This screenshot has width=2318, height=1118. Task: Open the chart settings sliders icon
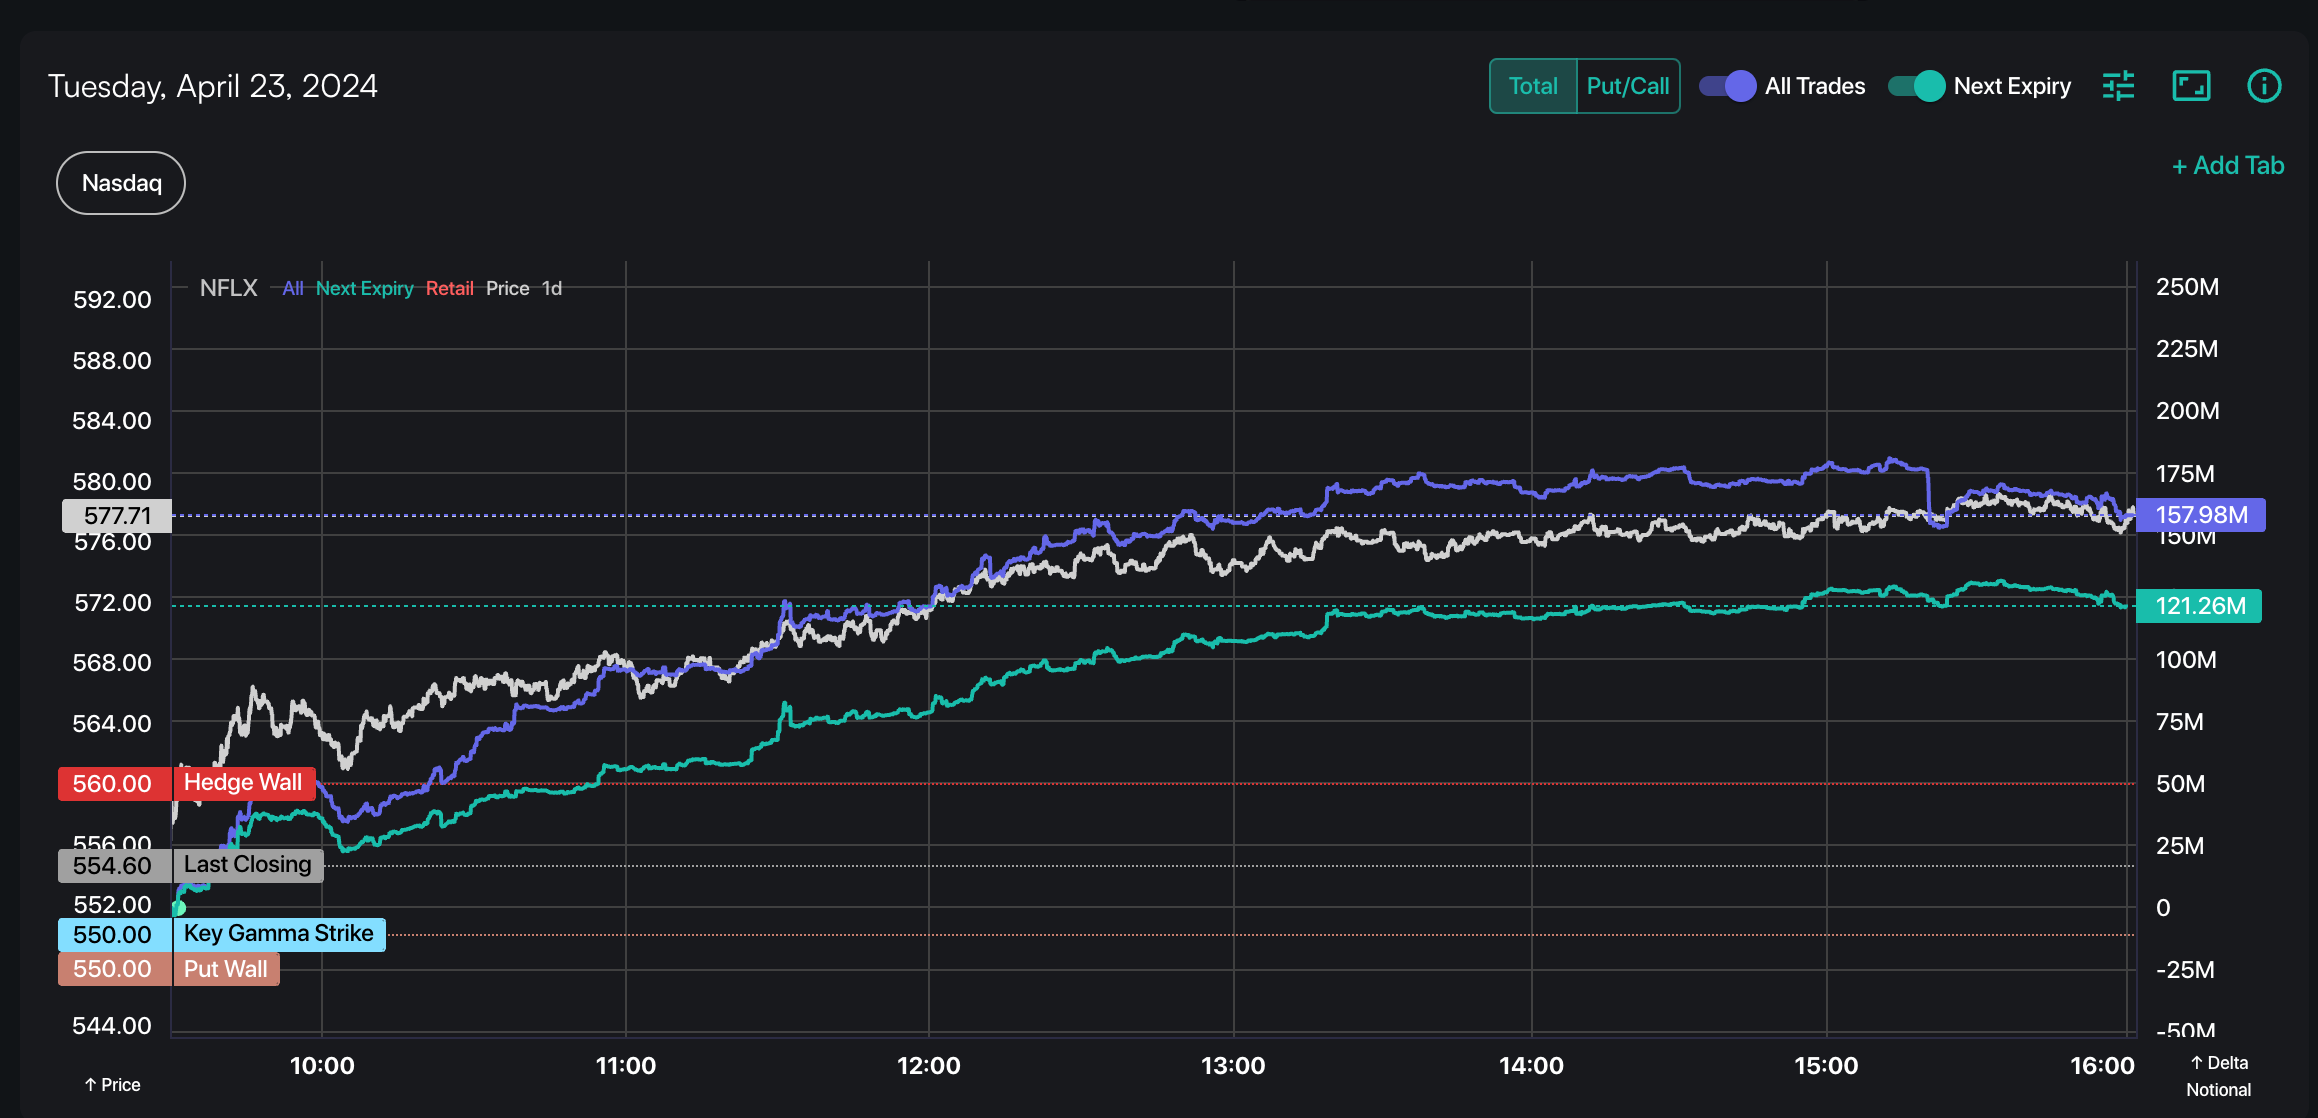[x=2118, y=86]
